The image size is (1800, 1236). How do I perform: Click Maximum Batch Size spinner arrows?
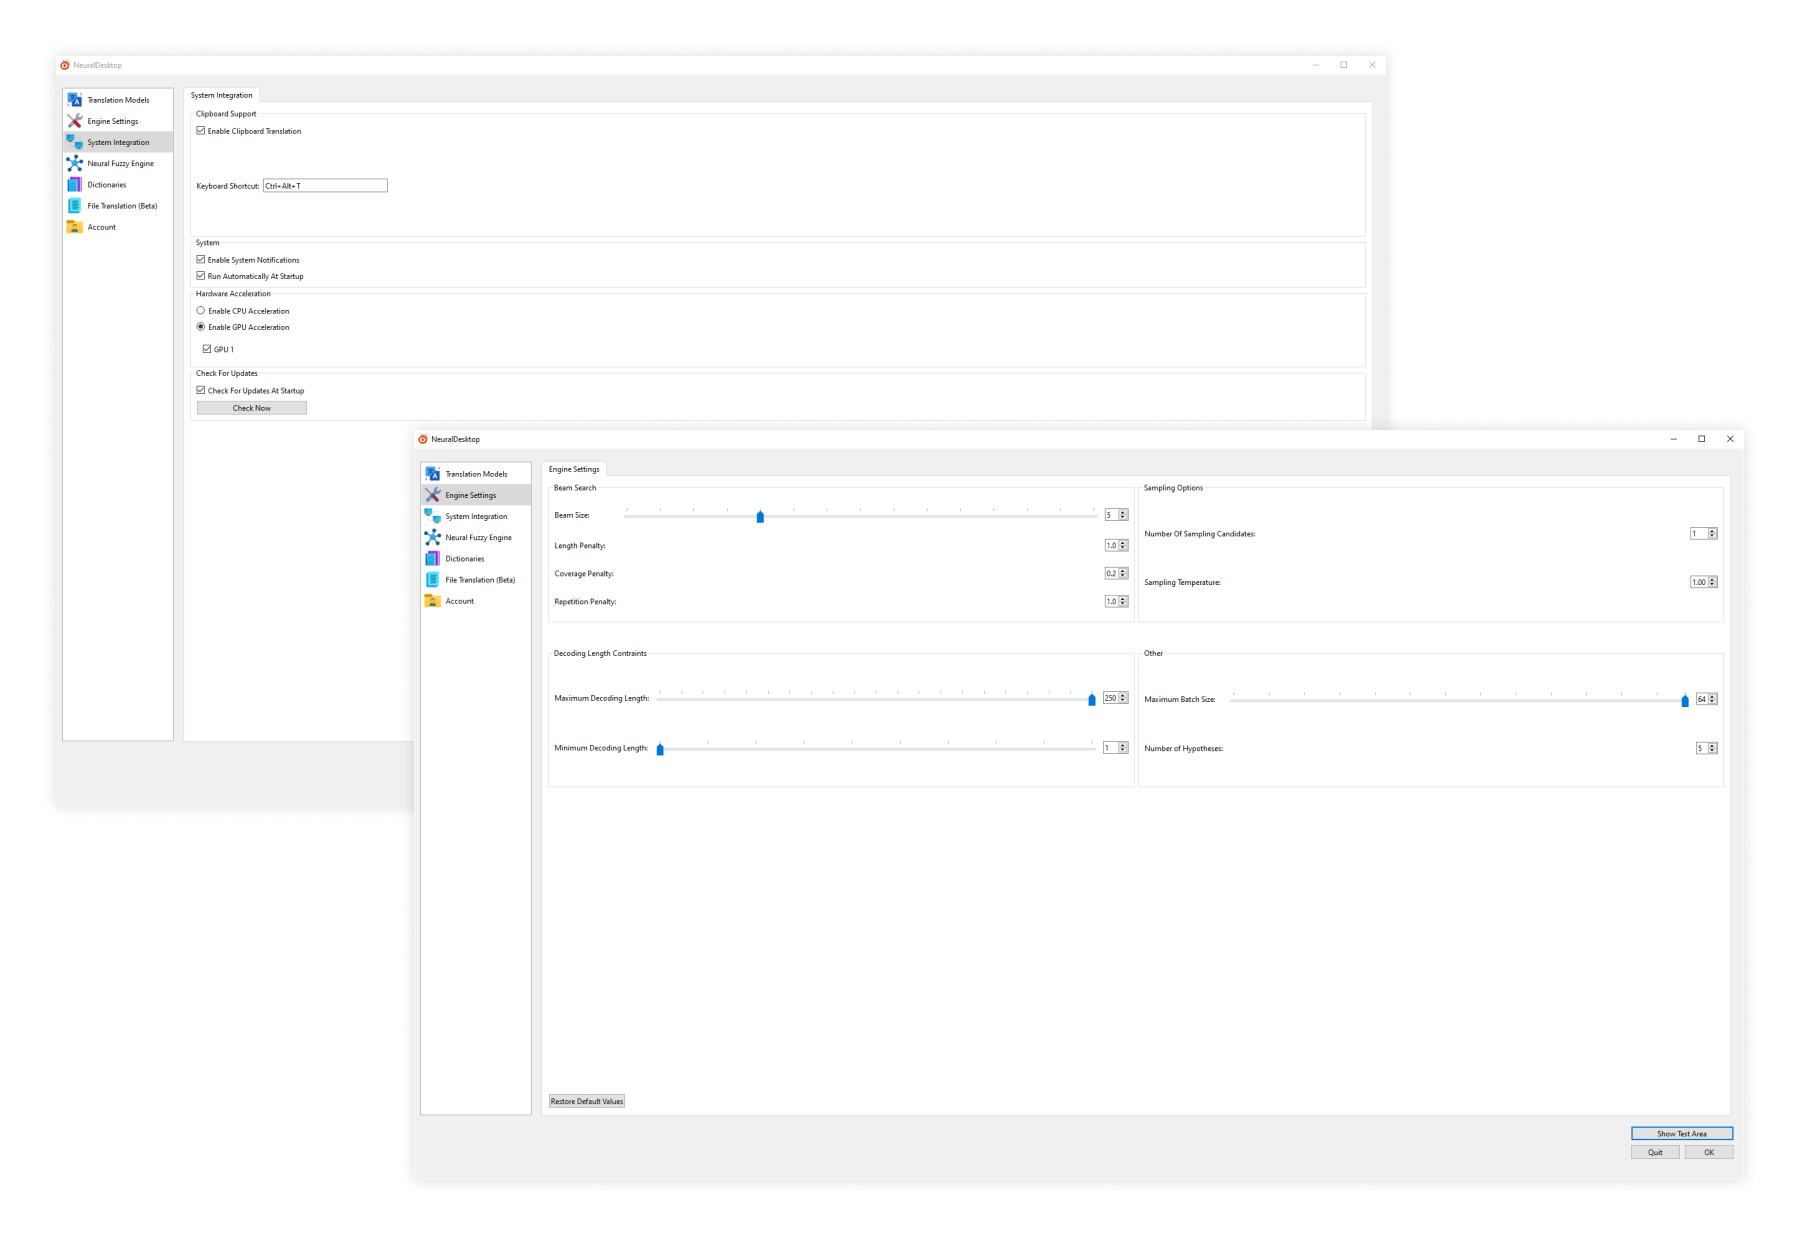click(1713, 699)
